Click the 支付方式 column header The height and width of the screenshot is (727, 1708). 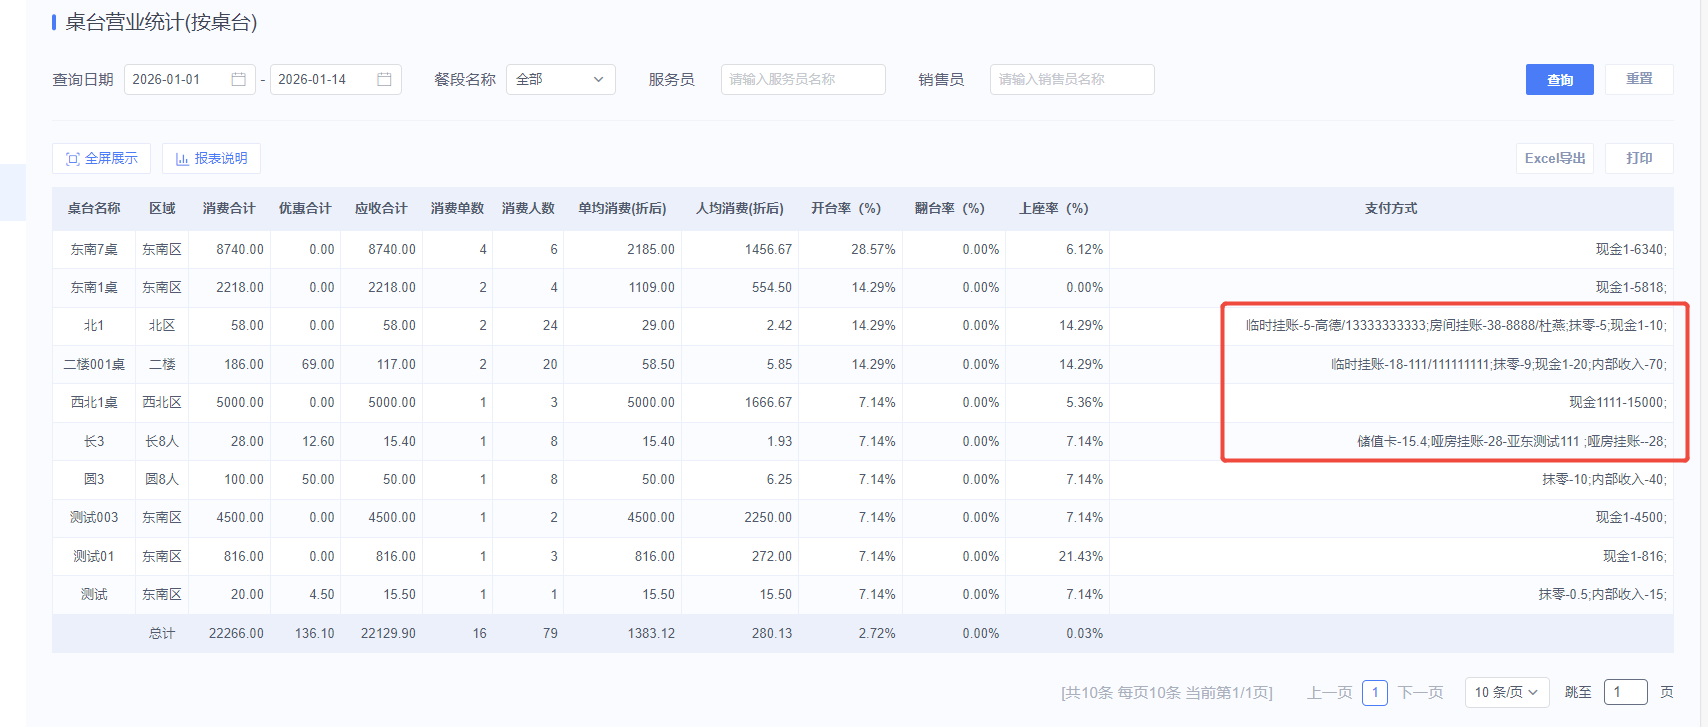(x=1390, y=208)
